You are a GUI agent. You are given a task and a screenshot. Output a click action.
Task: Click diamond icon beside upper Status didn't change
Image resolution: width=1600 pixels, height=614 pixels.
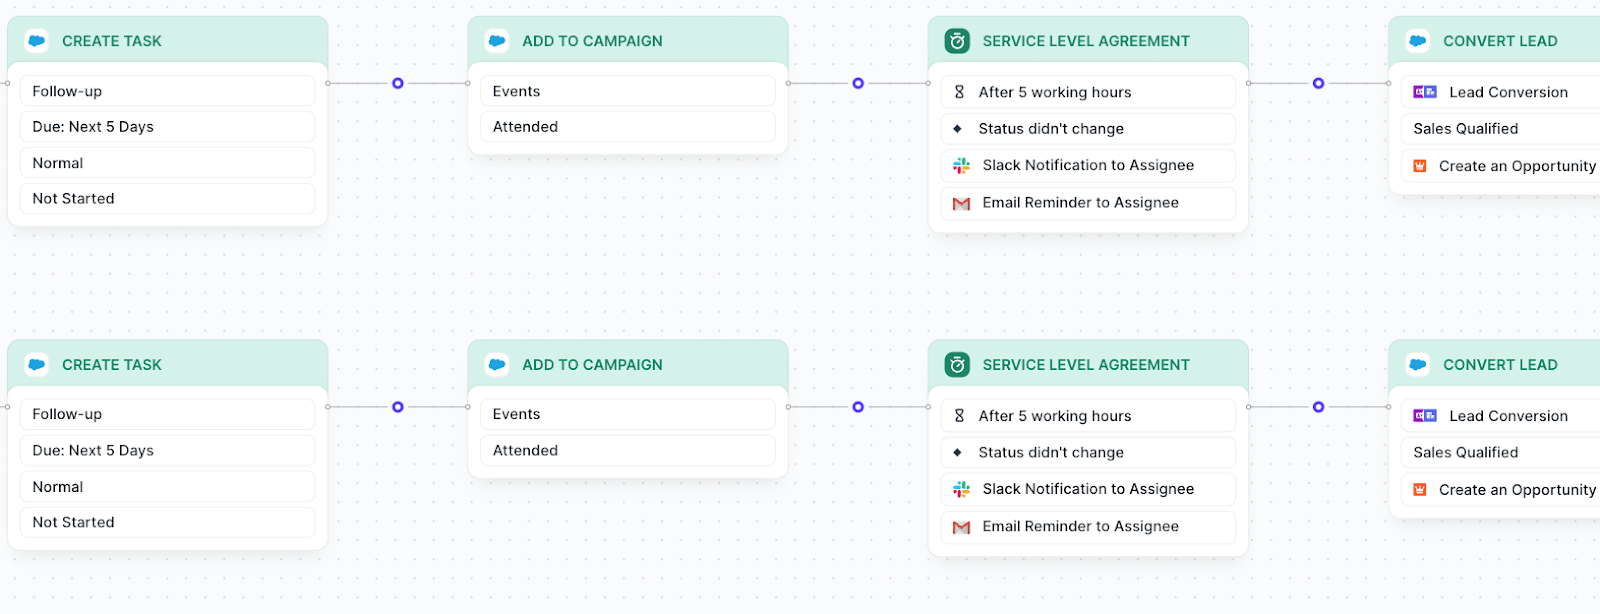click(957, 129)
